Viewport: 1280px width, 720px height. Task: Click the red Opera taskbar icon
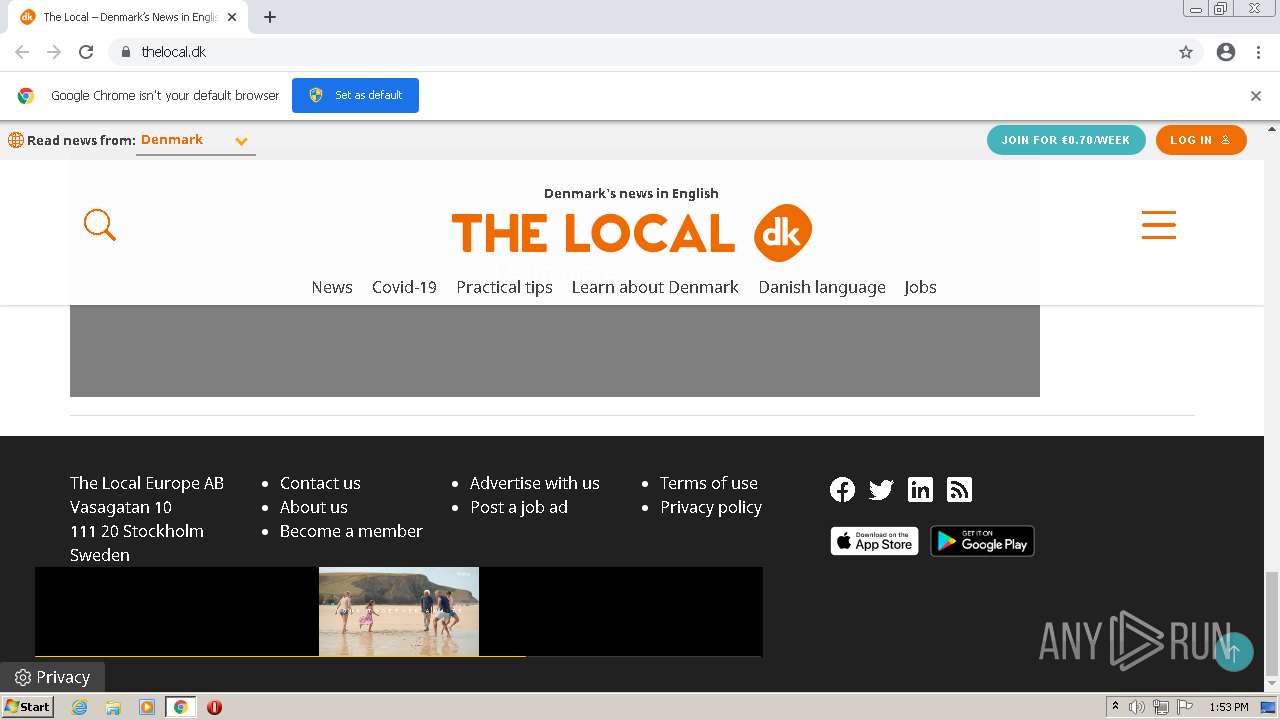[214, 707]
